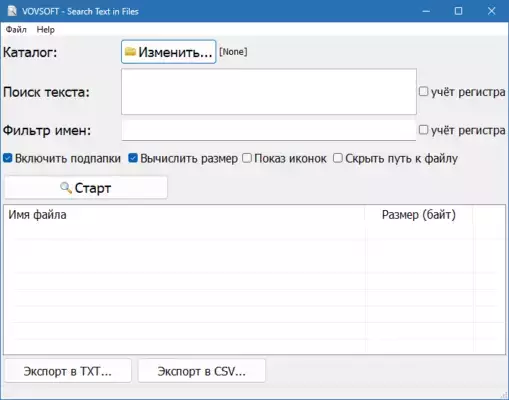Focus the Фильтр имен input field
Viewport: 509px width, 400px height.
click(x=269, y=130)
